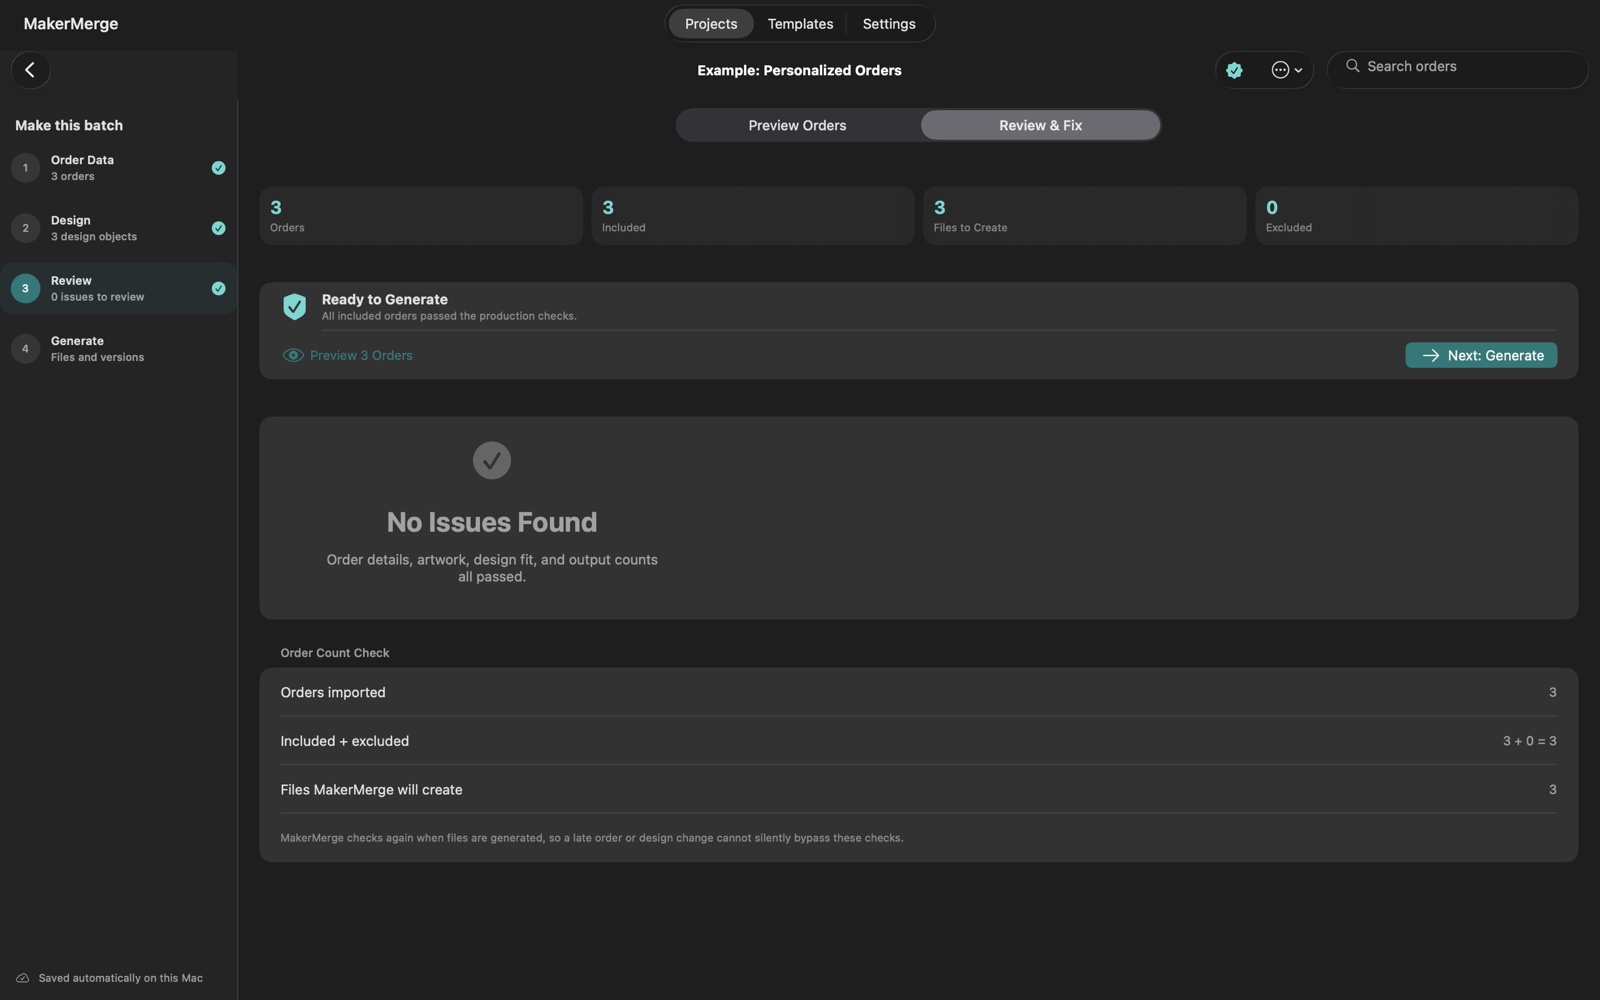Open the more options ellipsis menu
The height and width of the screenshot is (1000, 1600).
(x=1286, y=70)
